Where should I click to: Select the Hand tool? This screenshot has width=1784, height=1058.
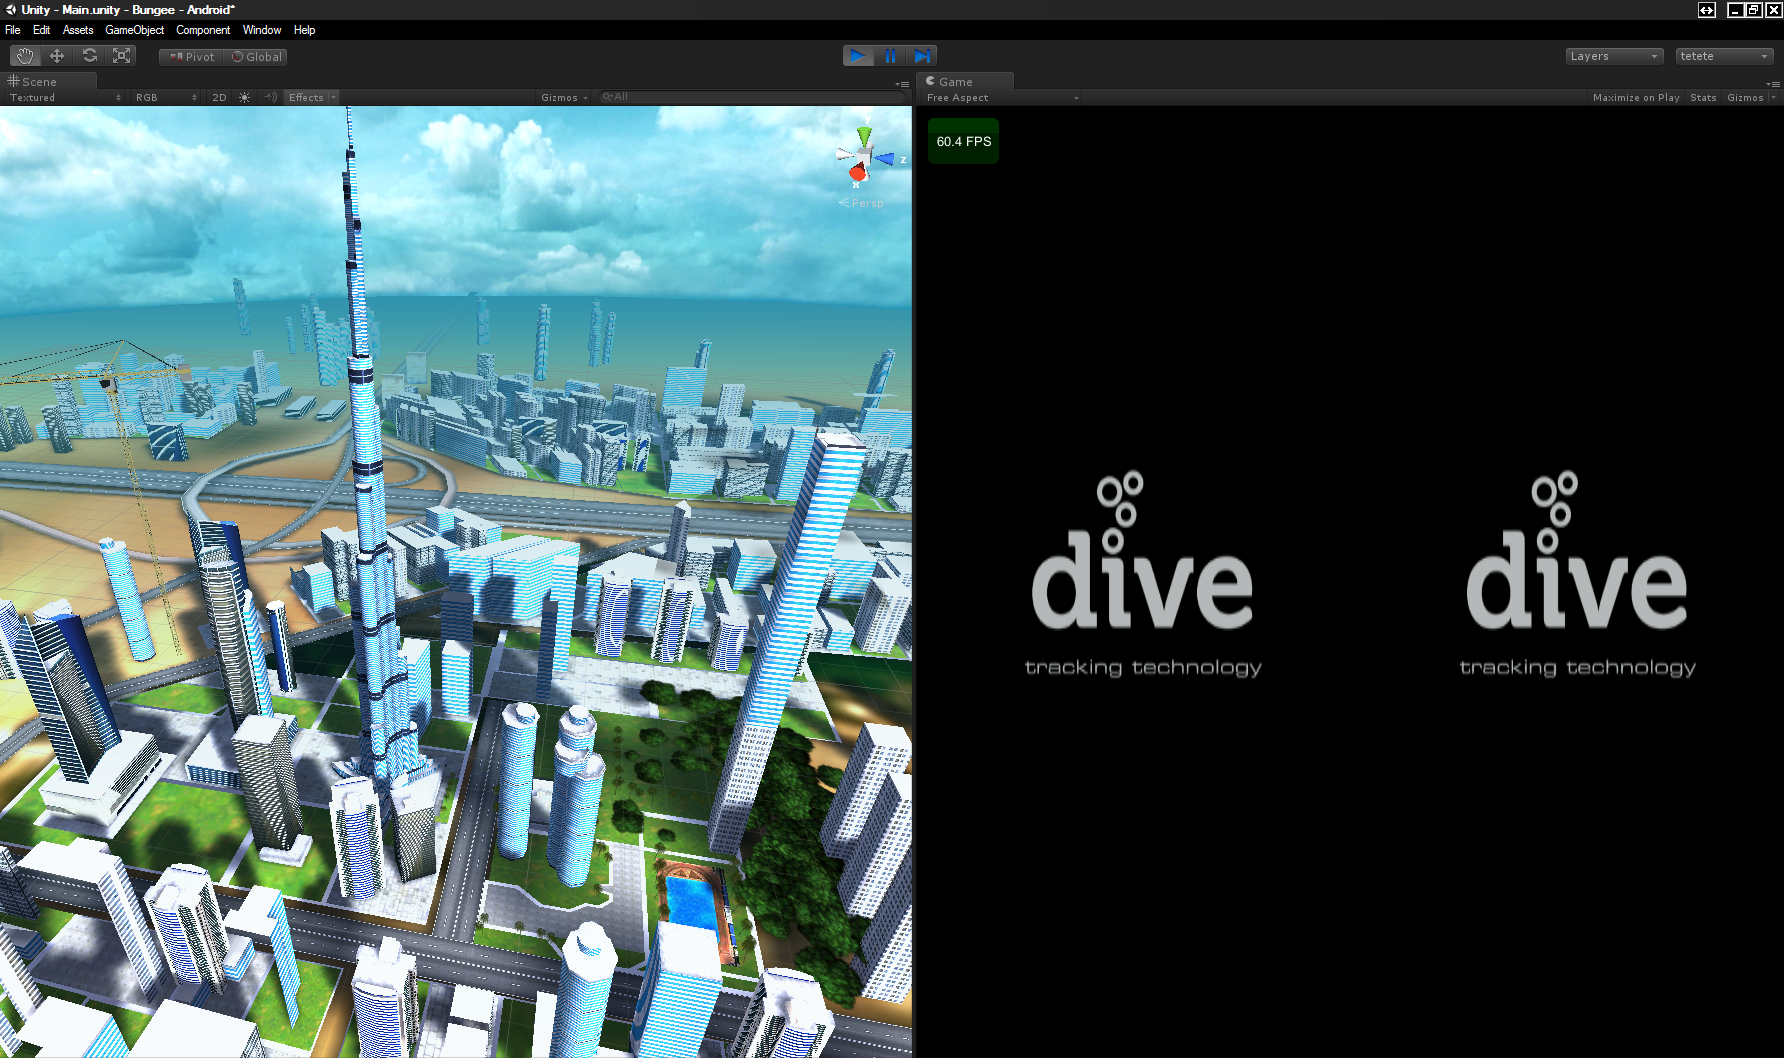pos(25,56)
